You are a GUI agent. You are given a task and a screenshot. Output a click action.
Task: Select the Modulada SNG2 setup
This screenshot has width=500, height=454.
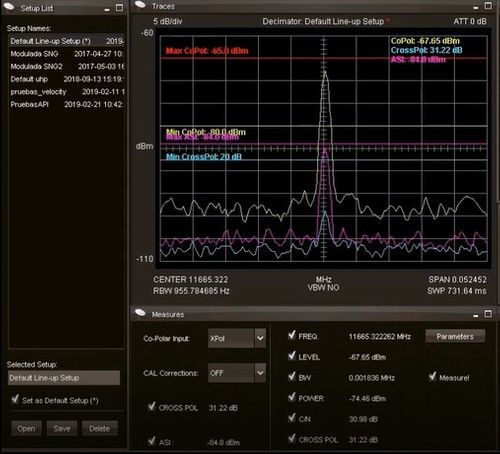click(x=67, y=67)
